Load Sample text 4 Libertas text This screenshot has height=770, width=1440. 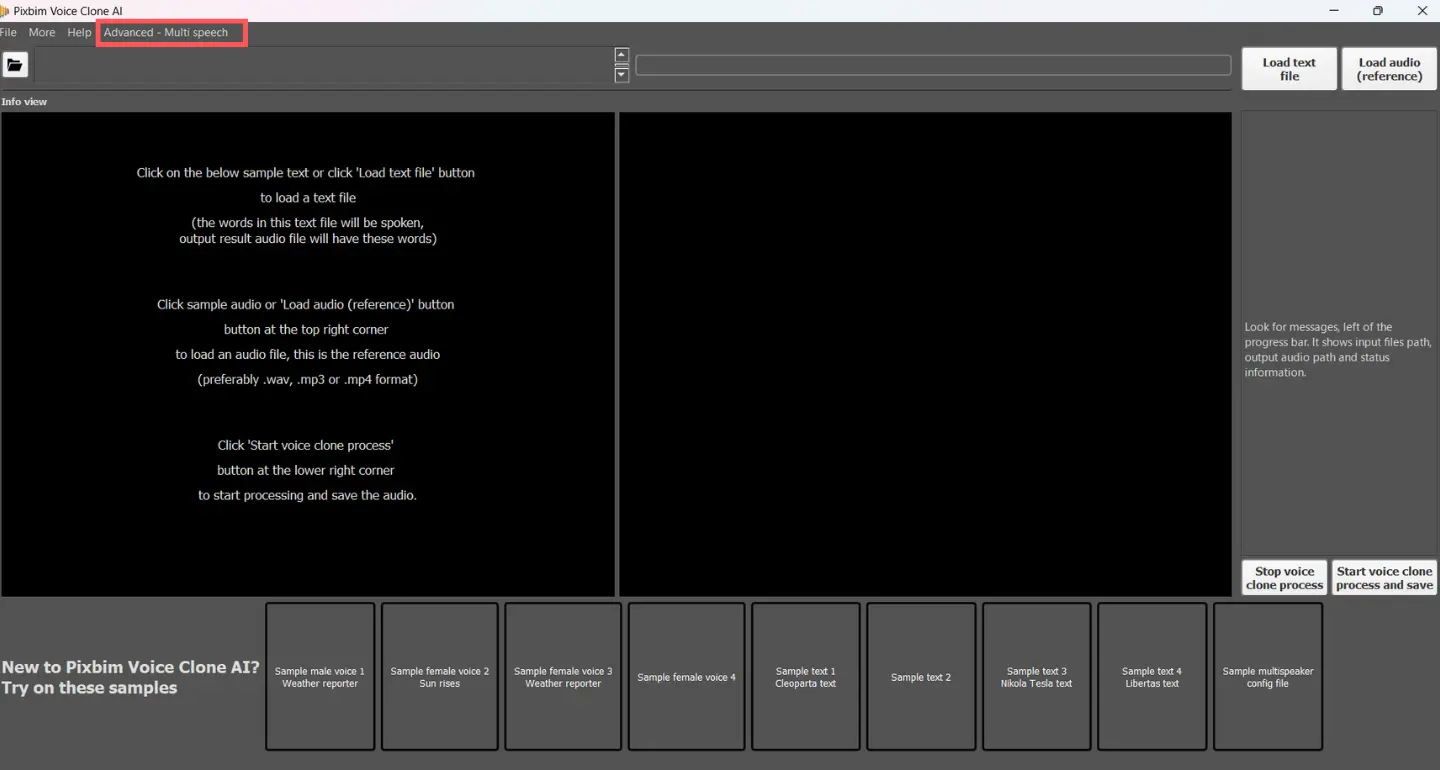[1152, 676]
